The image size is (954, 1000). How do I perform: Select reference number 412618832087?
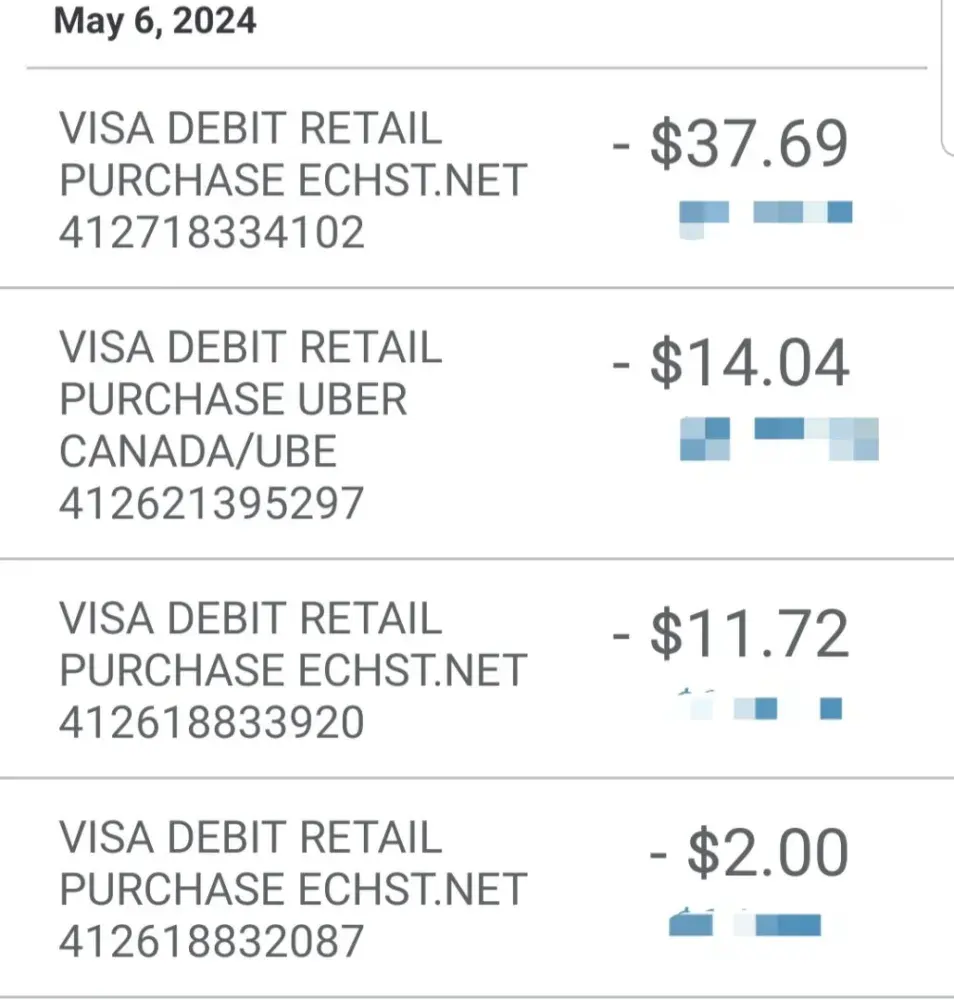coord(212,941)
